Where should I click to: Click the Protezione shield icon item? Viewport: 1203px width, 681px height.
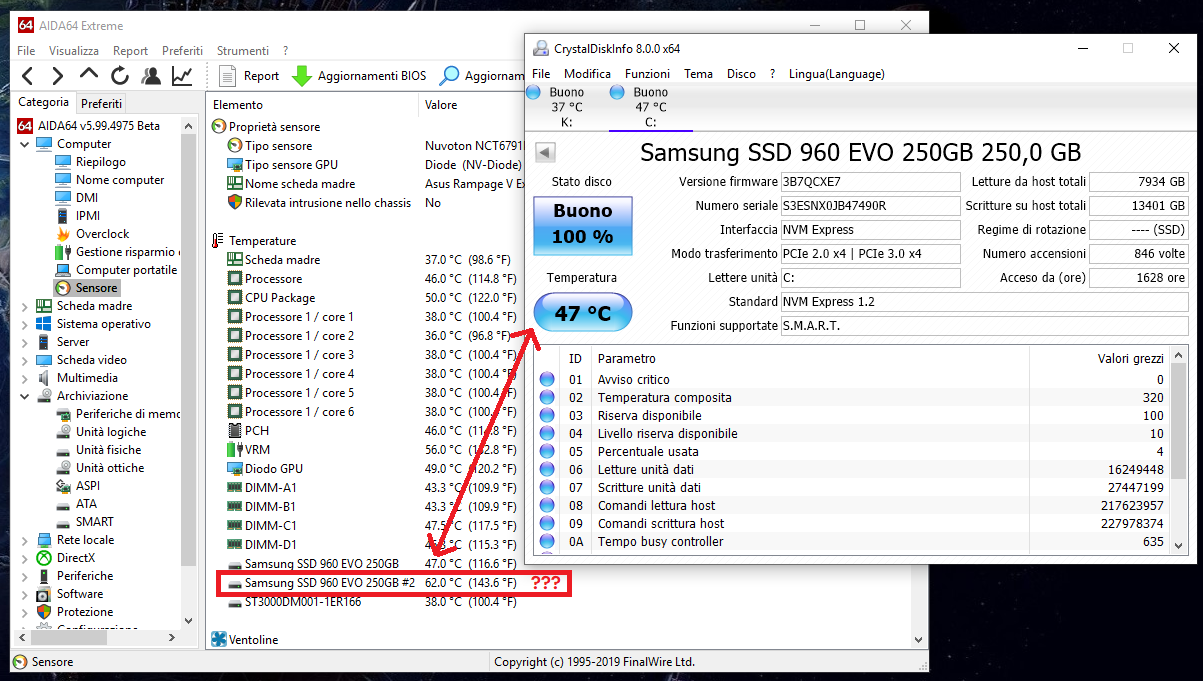point(44,612)
